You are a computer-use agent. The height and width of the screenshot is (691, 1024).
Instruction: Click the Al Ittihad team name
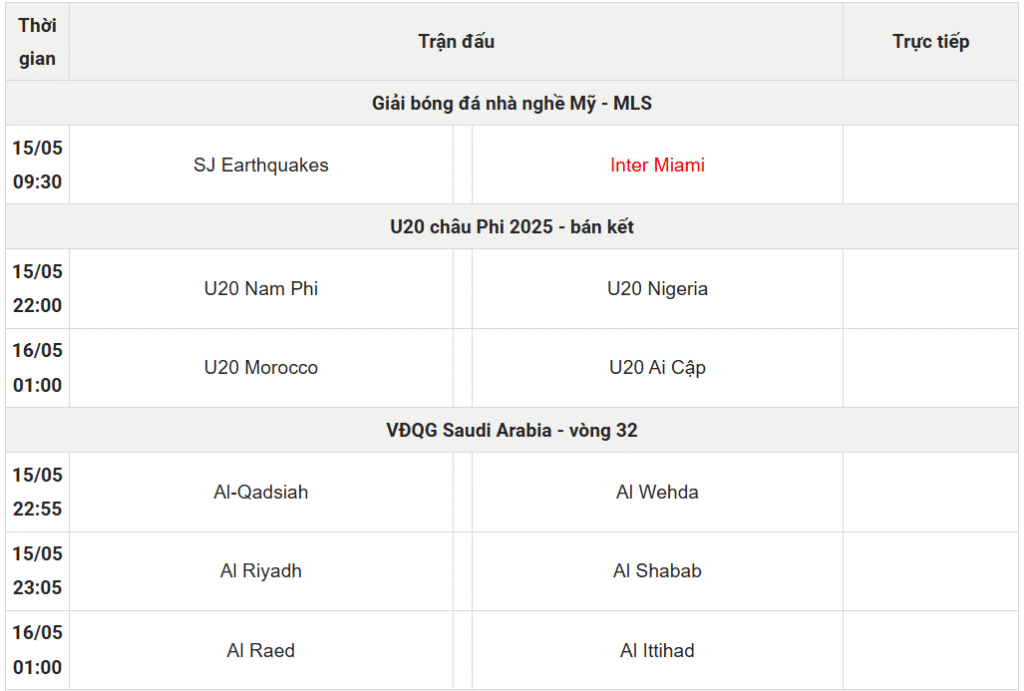pyautogui.click(x=657, y=651)
